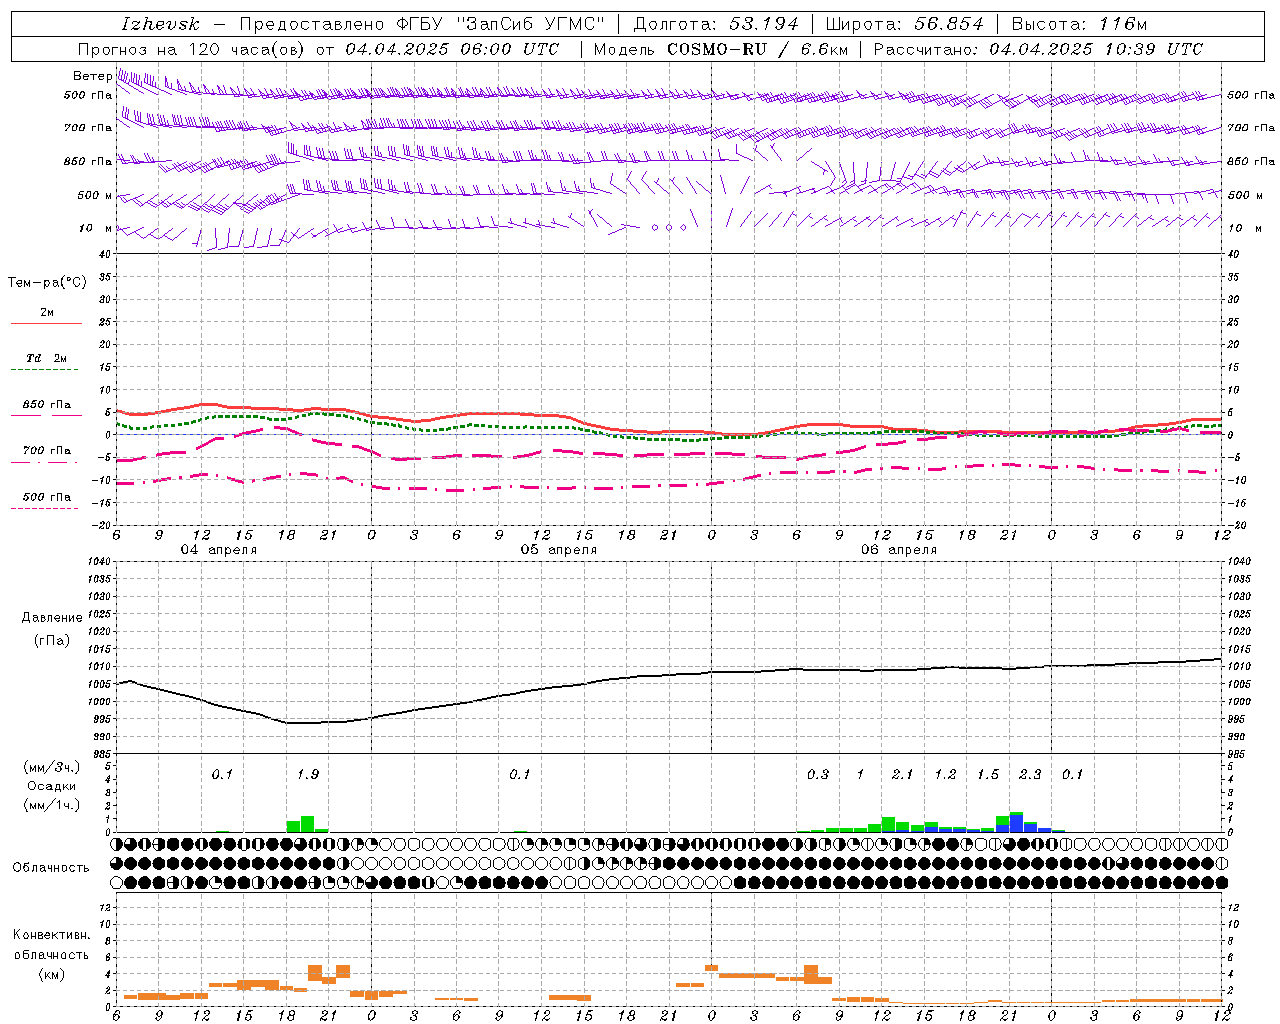Click the '0.3' precipitation total value
The width and height of the screenshot is (1280, 1024).
tap(818, 775)
